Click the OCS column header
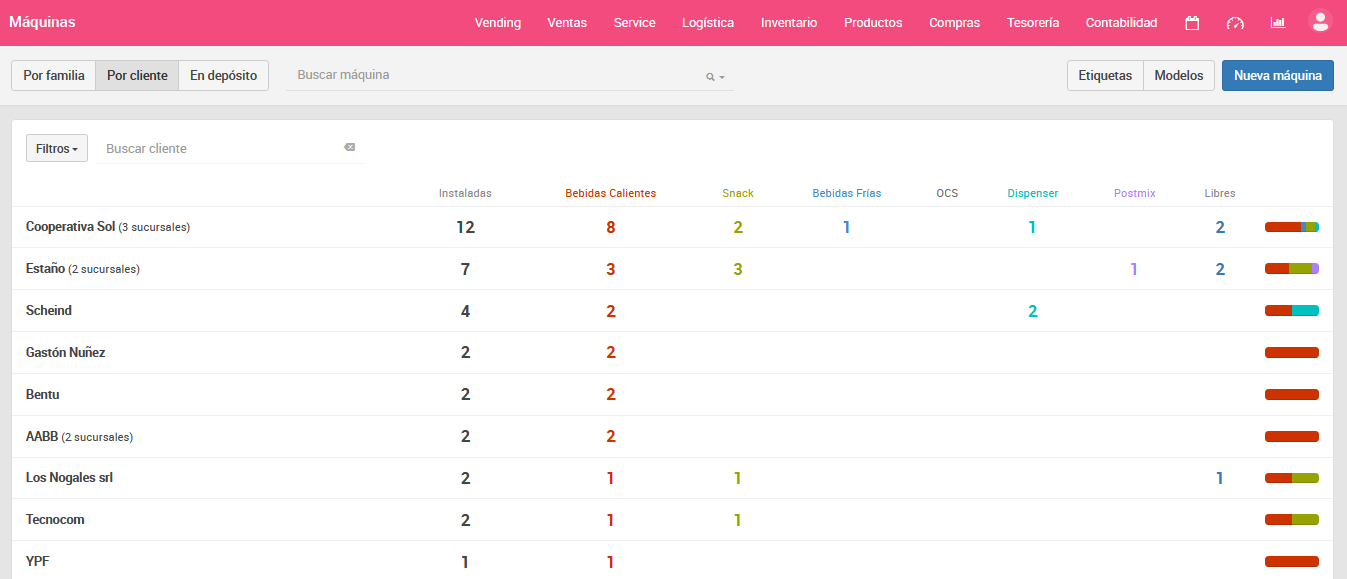 coord(947,193)
